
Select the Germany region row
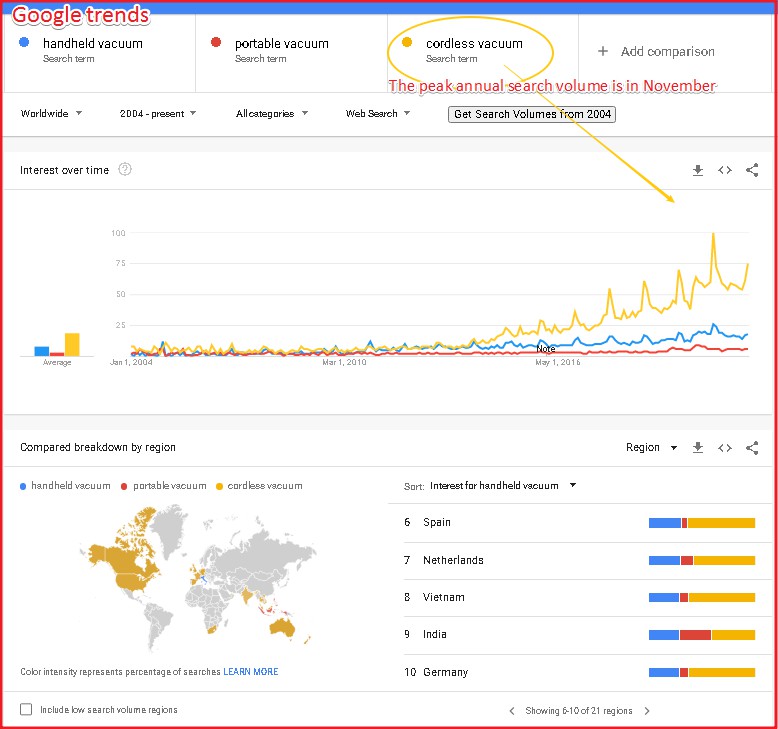point(580,672)
